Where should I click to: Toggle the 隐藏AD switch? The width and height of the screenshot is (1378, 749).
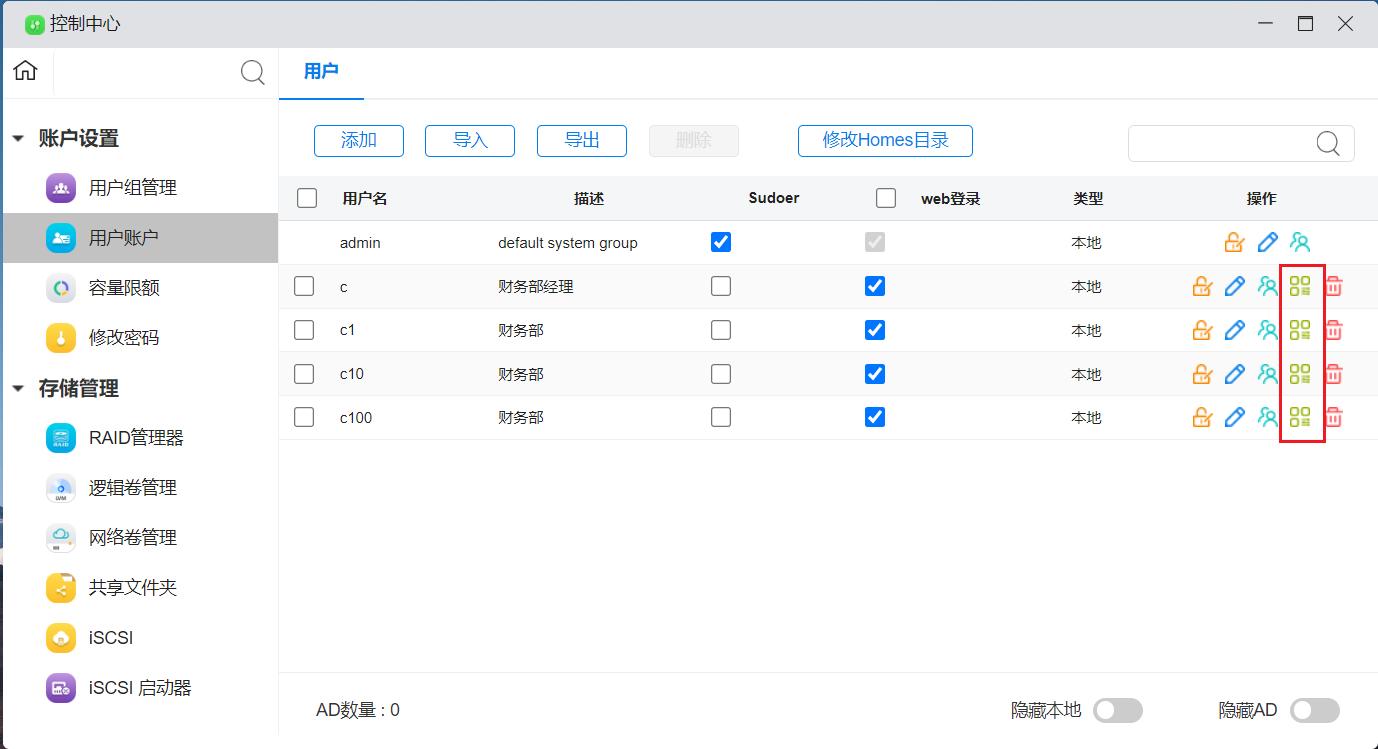coord(1314,710)
